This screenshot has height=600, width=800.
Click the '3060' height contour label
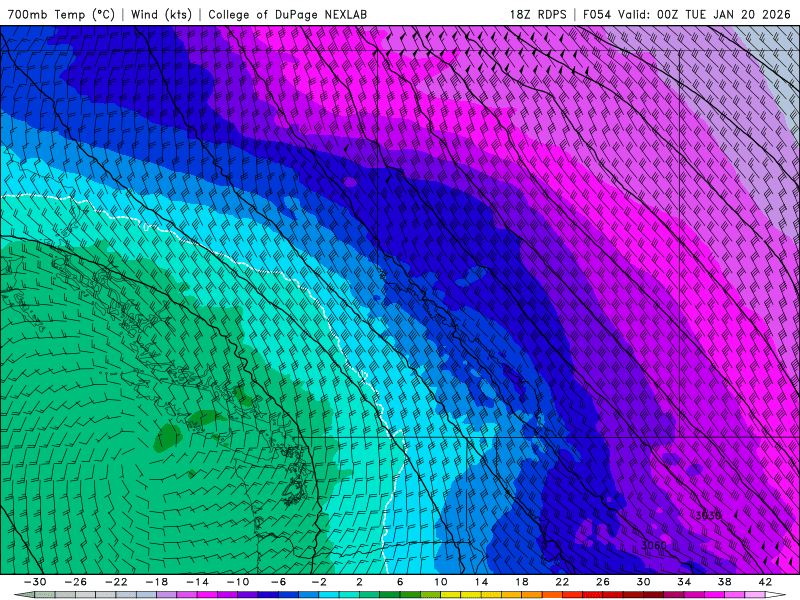click(654, 545)
